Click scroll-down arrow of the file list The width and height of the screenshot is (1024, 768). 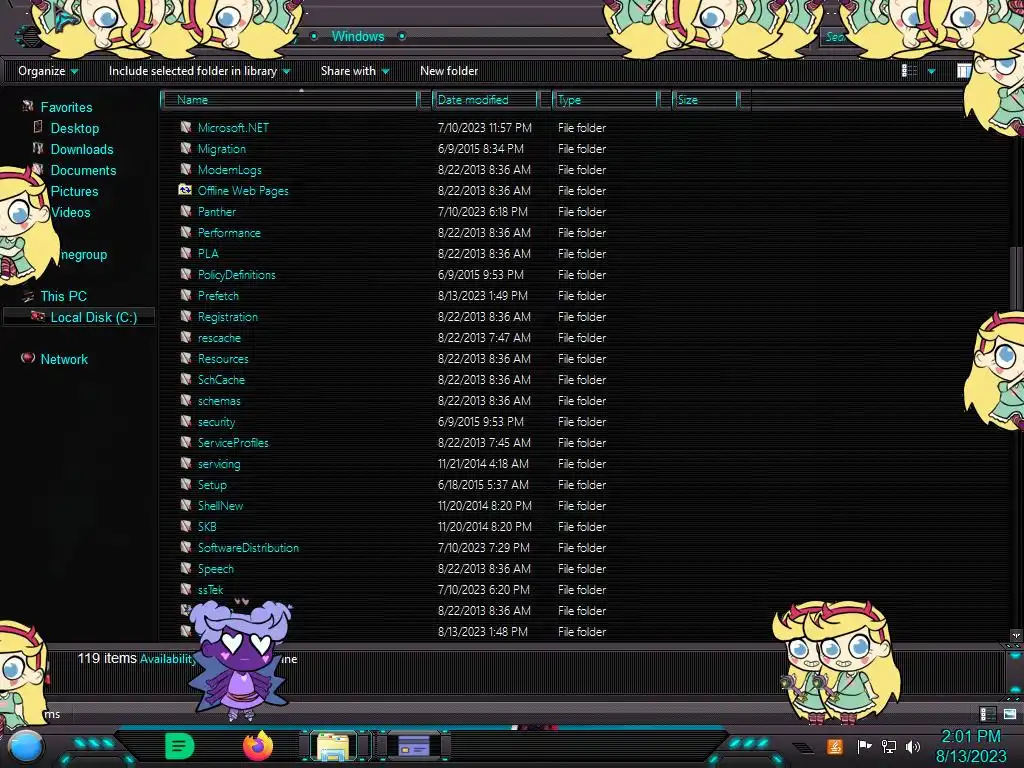(x=1016, y=635)
